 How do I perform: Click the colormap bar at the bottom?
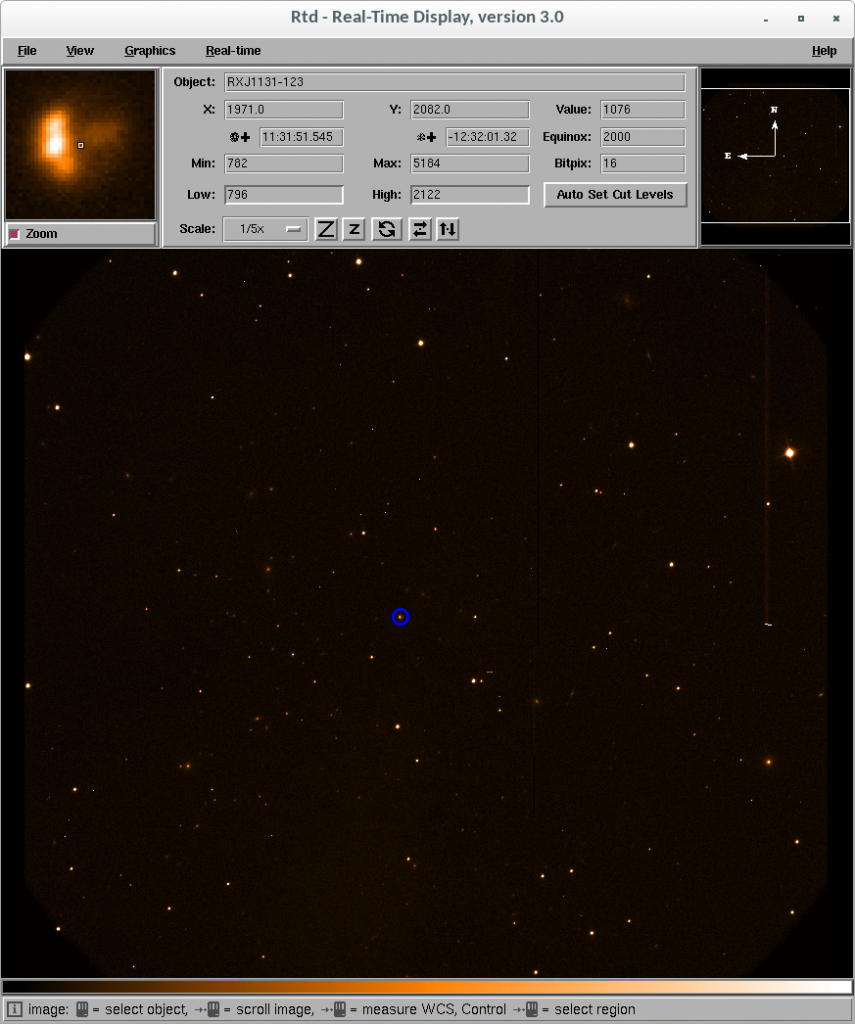tap(427, 986)
